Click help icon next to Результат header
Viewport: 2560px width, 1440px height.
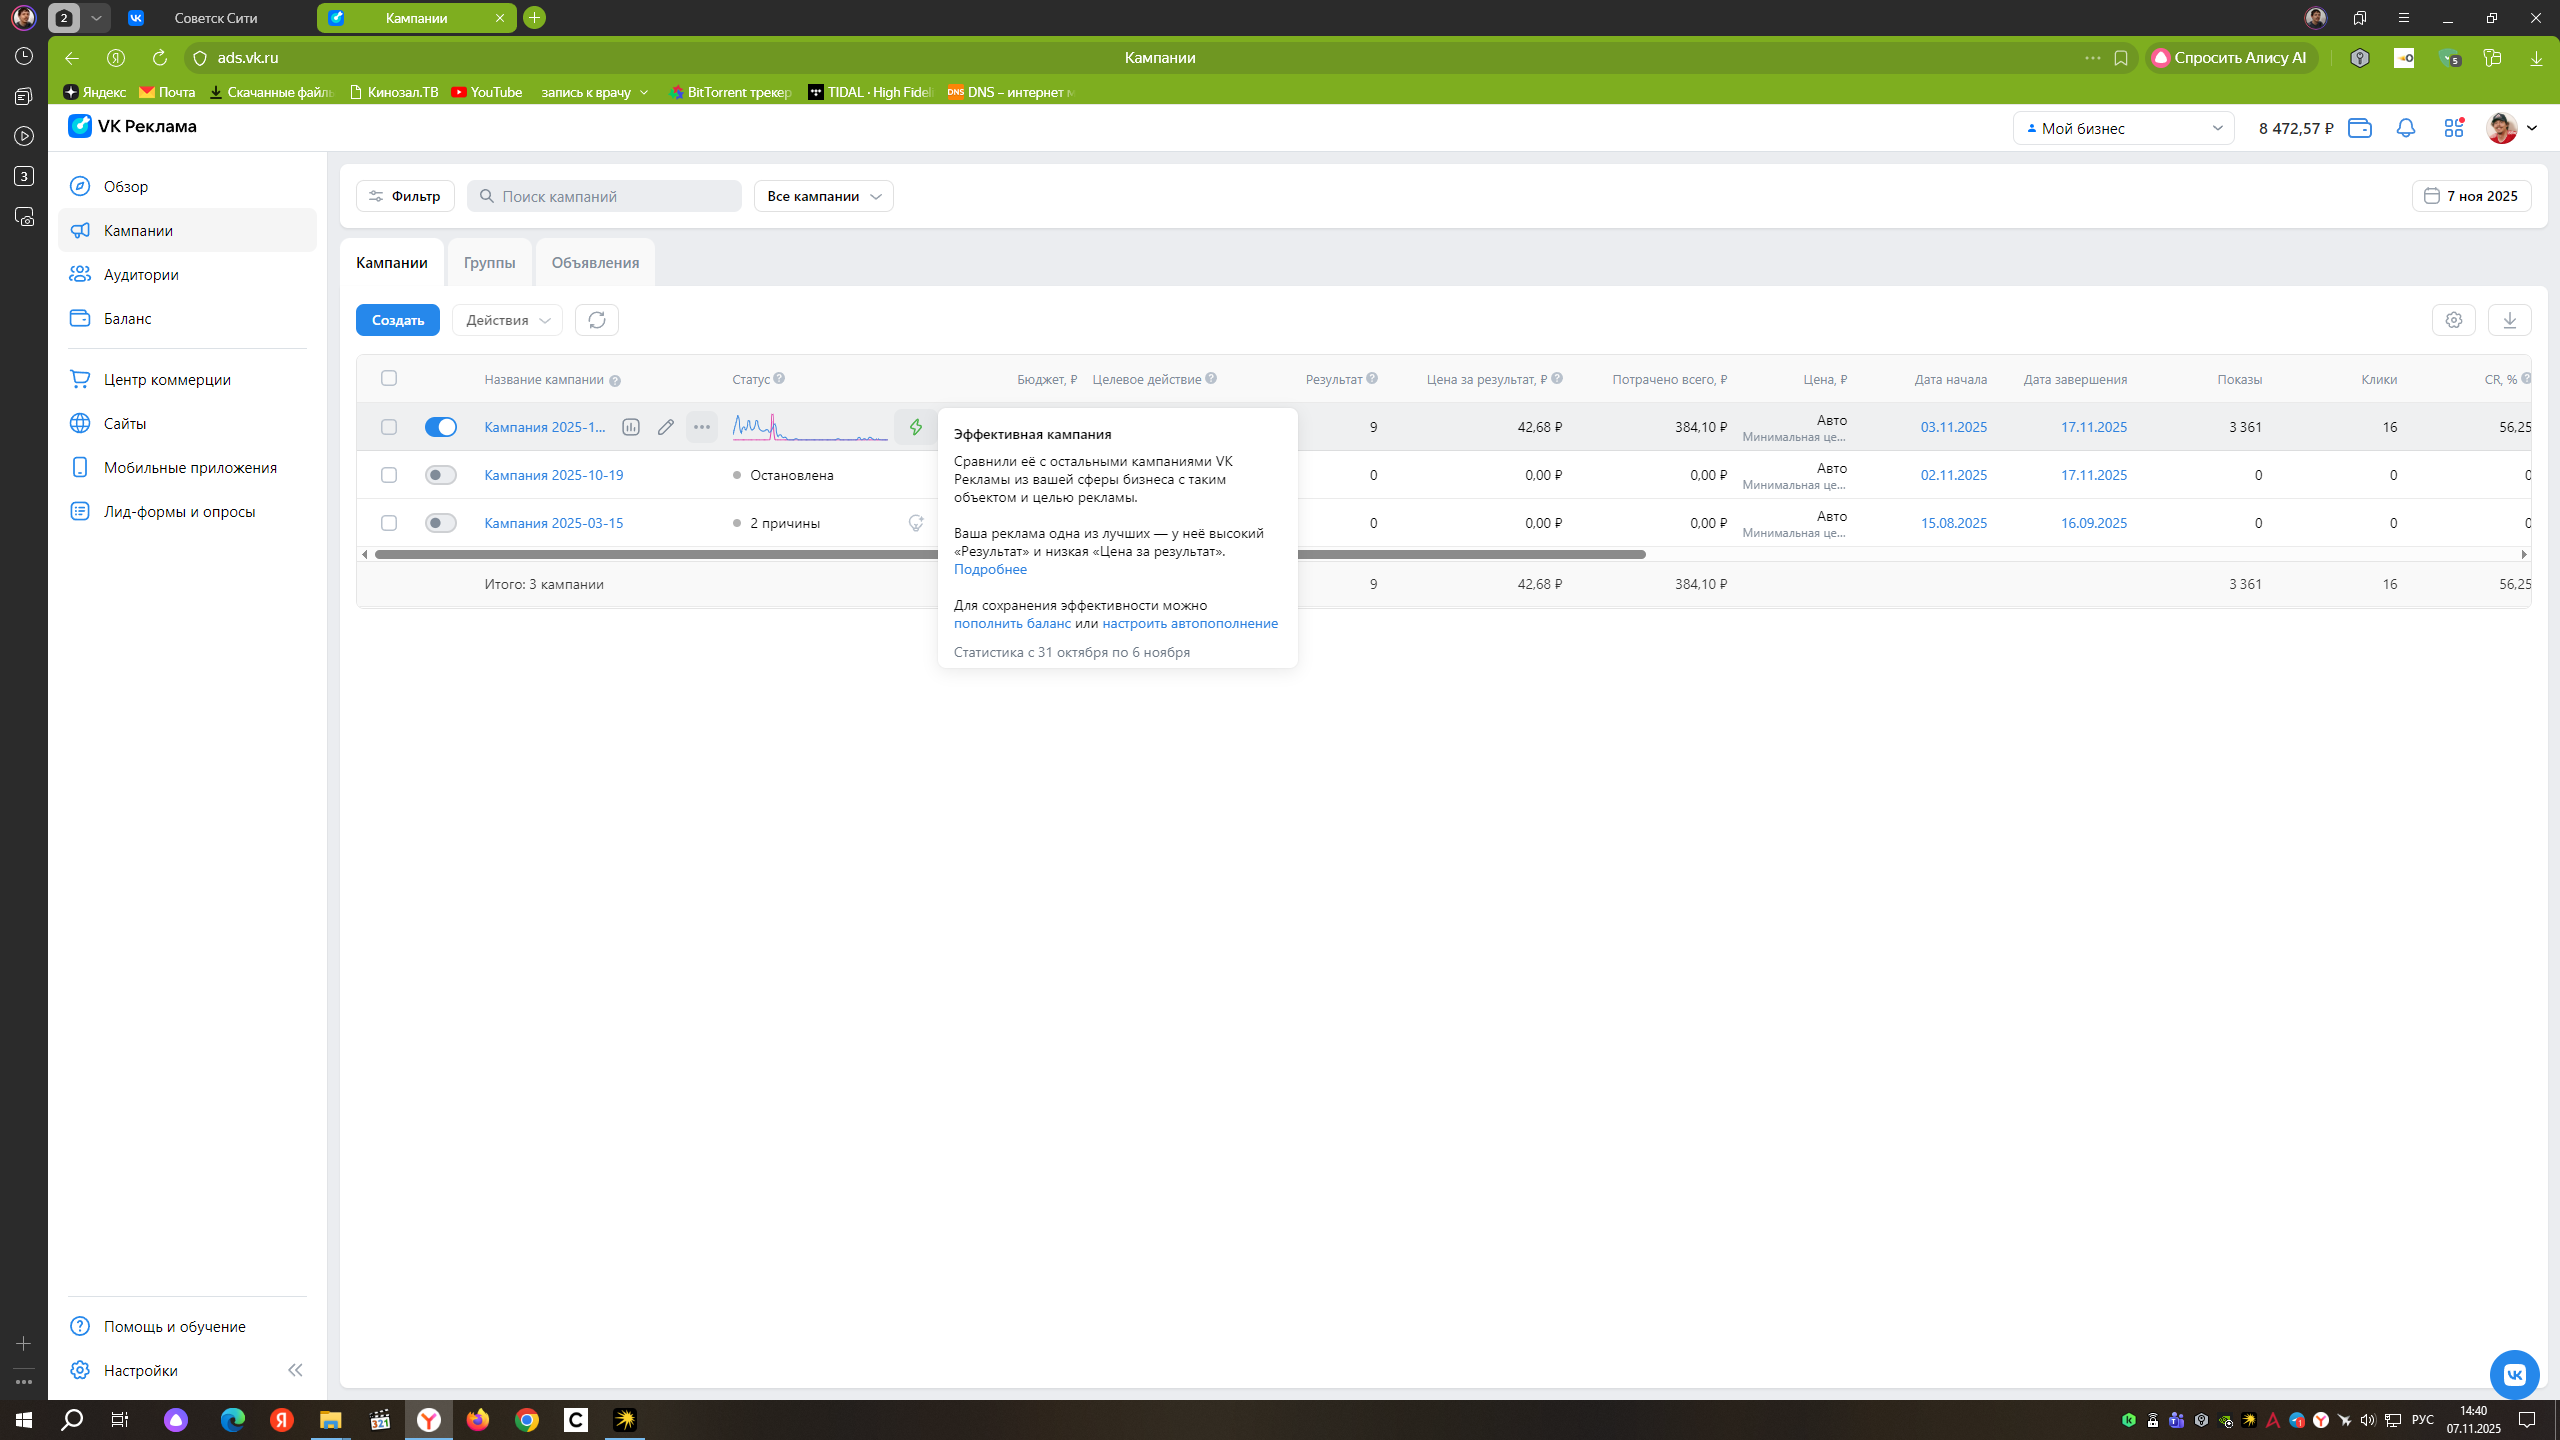(1372, 378)
